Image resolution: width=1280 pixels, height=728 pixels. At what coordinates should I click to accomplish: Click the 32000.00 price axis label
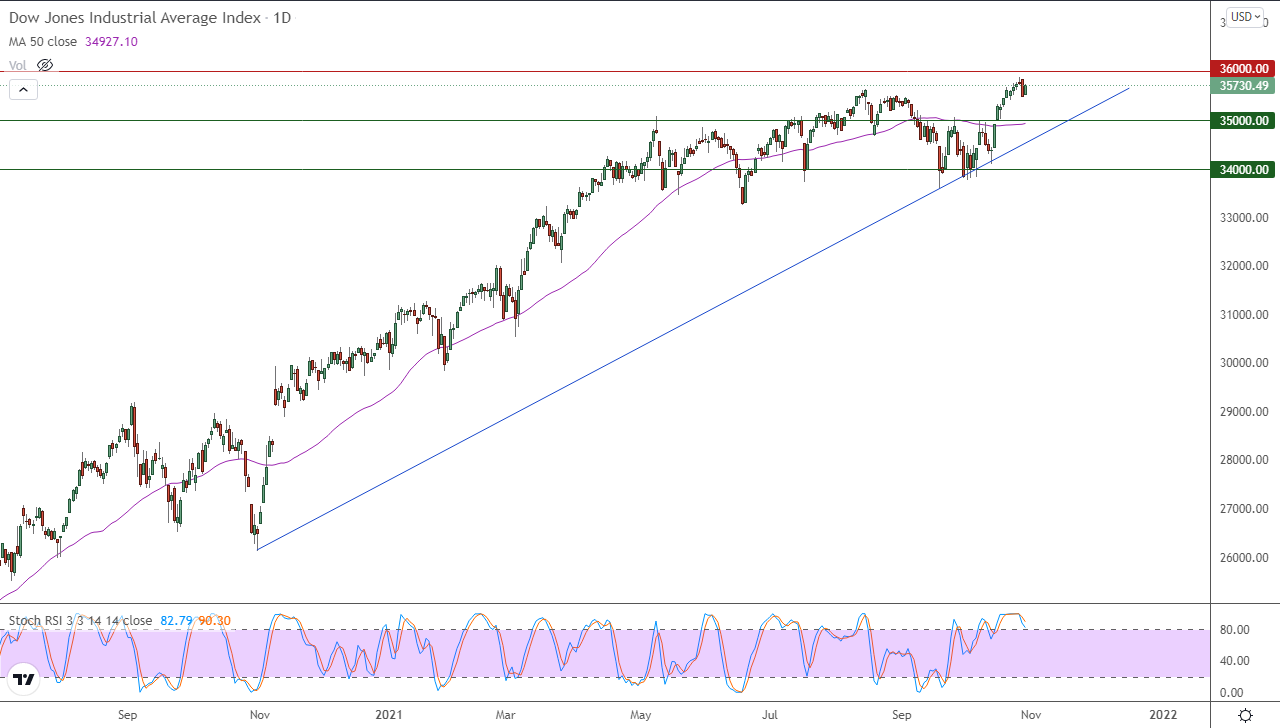point(1244,266)
